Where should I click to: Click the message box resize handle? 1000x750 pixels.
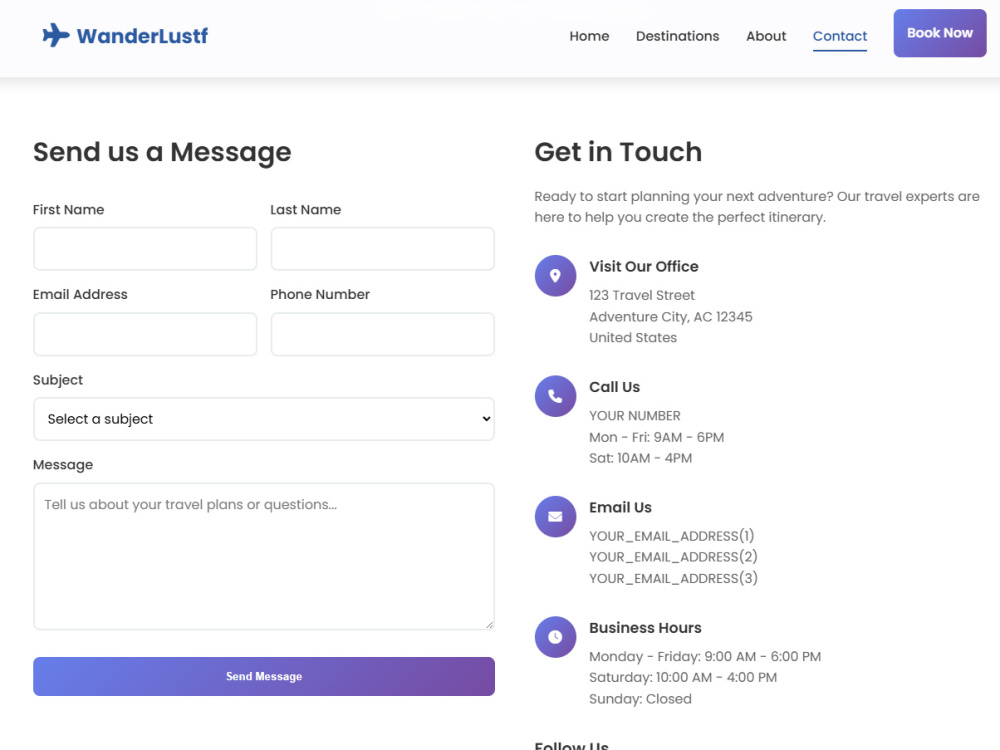tap(489, 625)
